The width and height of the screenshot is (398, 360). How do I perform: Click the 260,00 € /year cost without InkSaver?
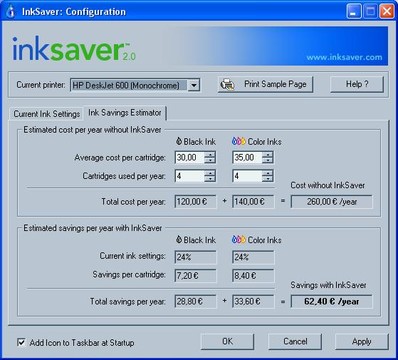click(332, 202)
